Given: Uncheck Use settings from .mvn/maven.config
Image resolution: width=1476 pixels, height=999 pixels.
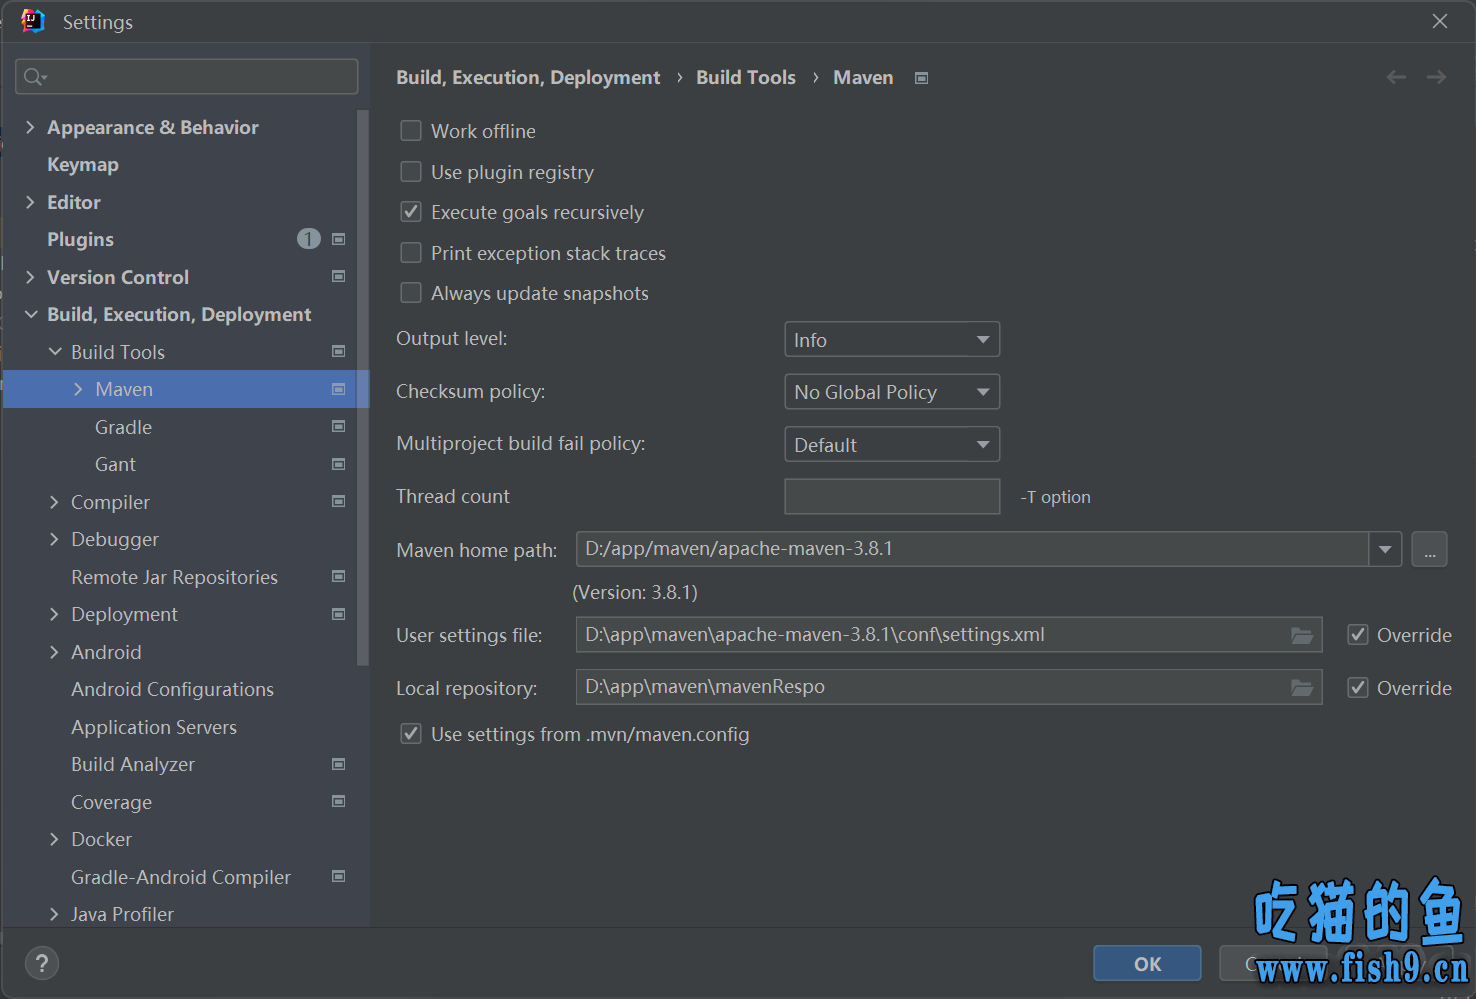Looking at the screenshot, I should [x=411, y=734].
